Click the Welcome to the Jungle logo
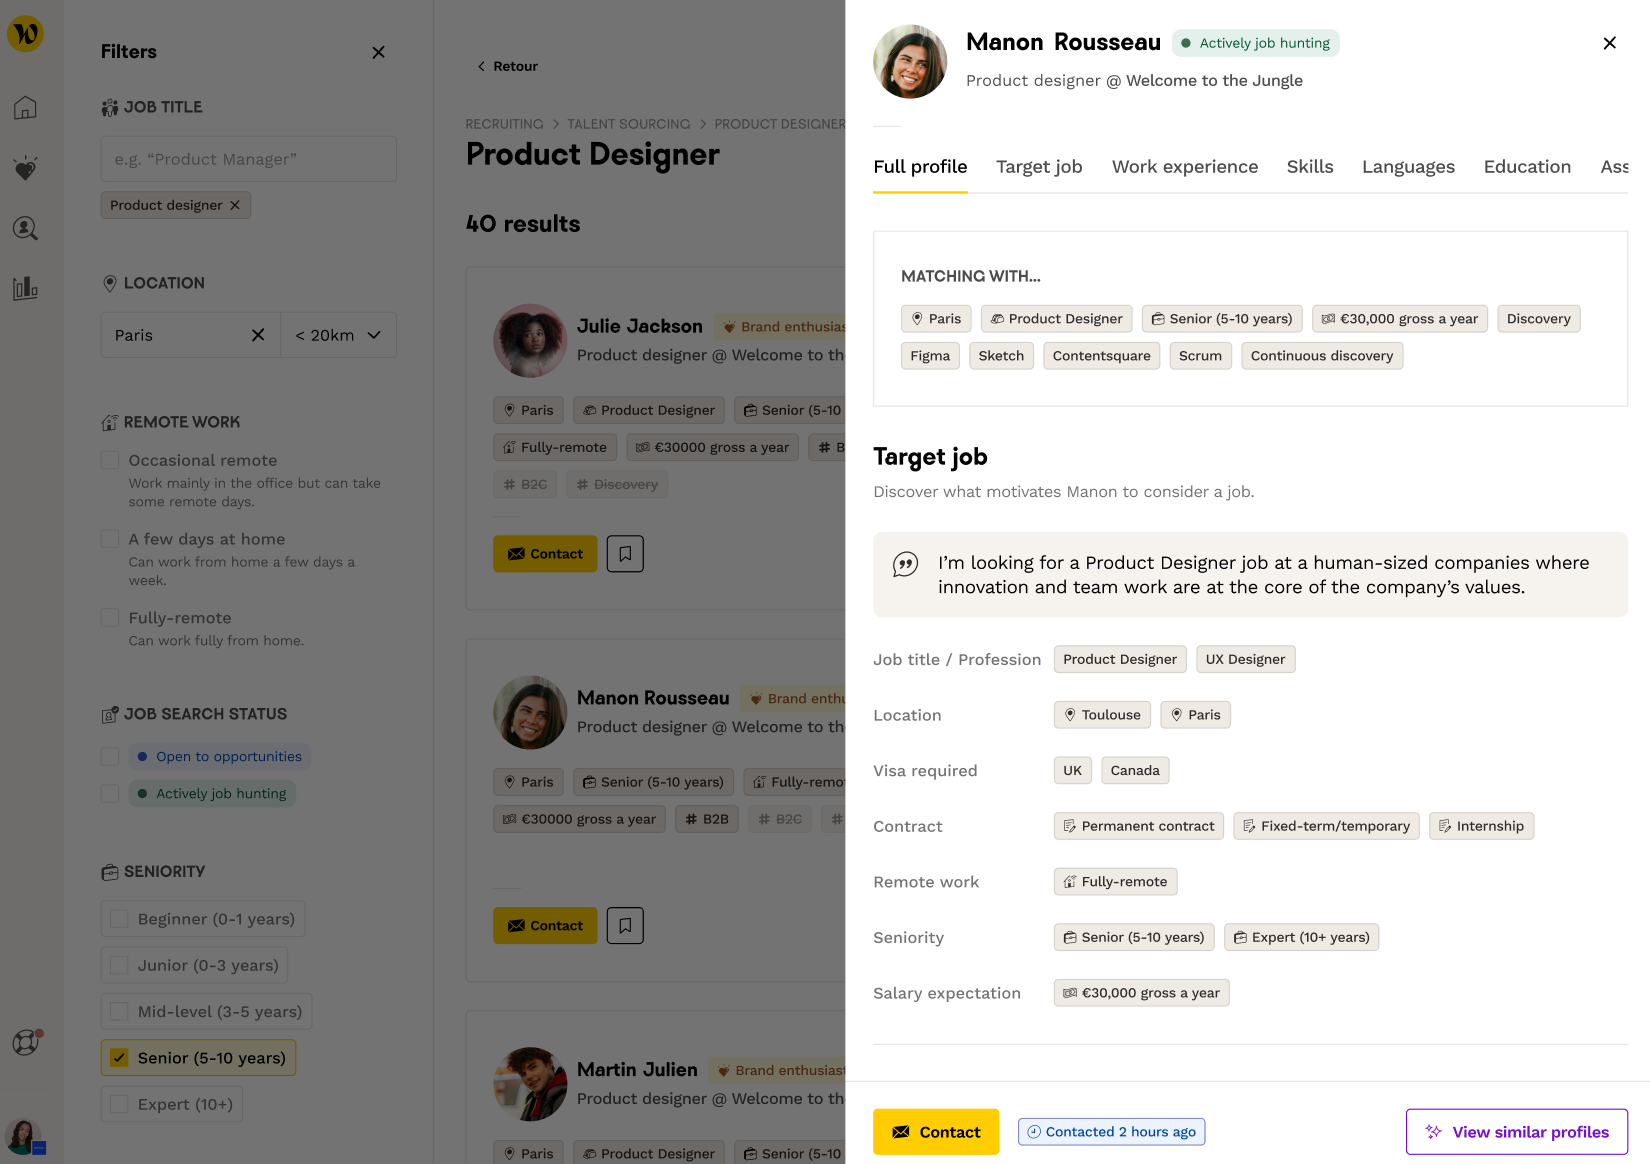 (x=25, y=34)
